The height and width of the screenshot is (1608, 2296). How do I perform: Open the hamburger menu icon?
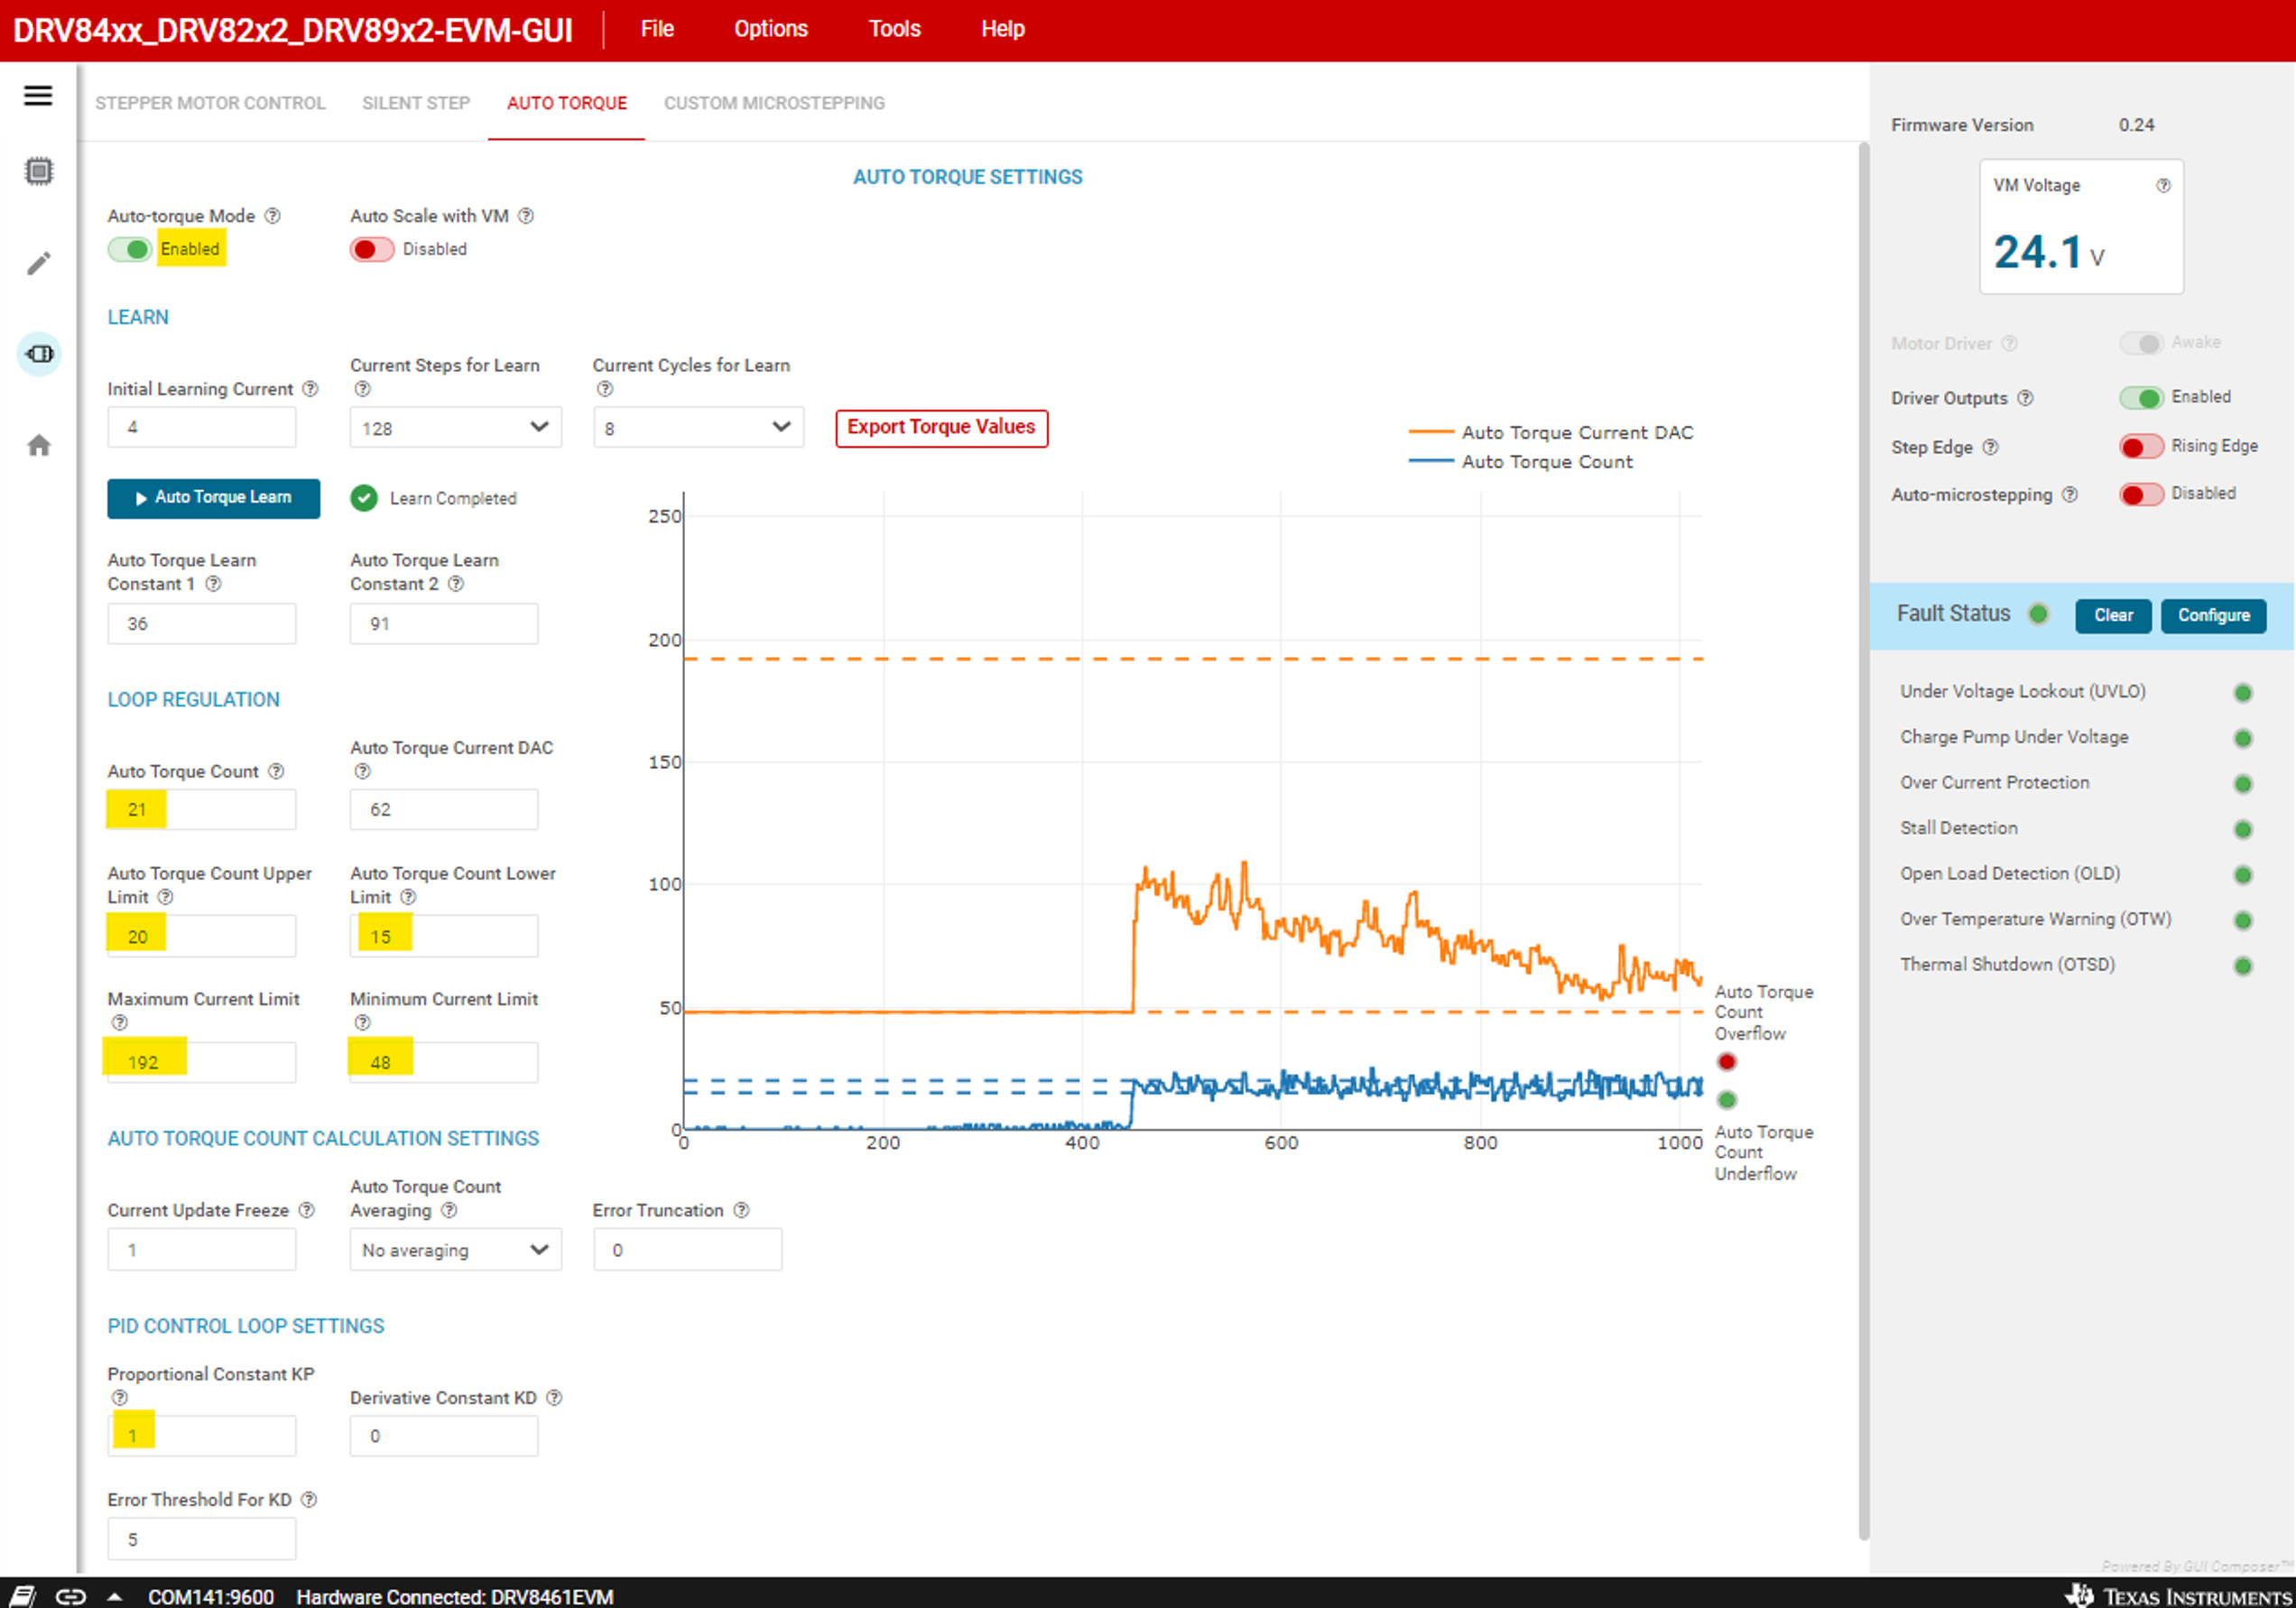tap(38, 96)
